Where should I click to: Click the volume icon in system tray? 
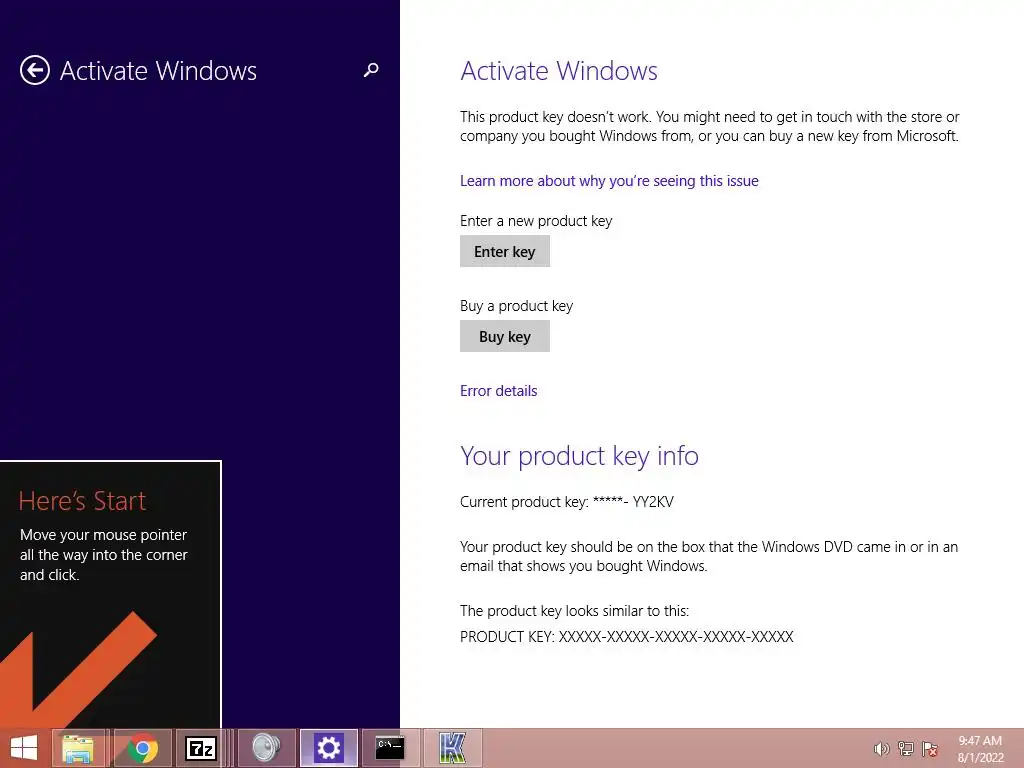tap(881, 749)
